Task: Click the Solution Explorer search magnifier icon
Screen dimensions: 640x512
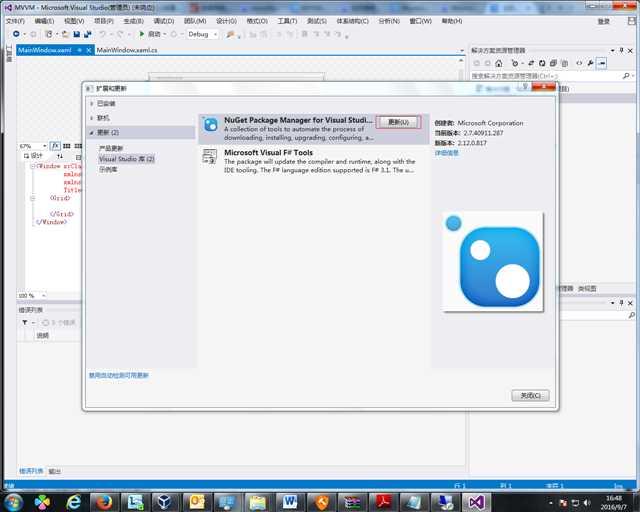Action: [626, 76]
